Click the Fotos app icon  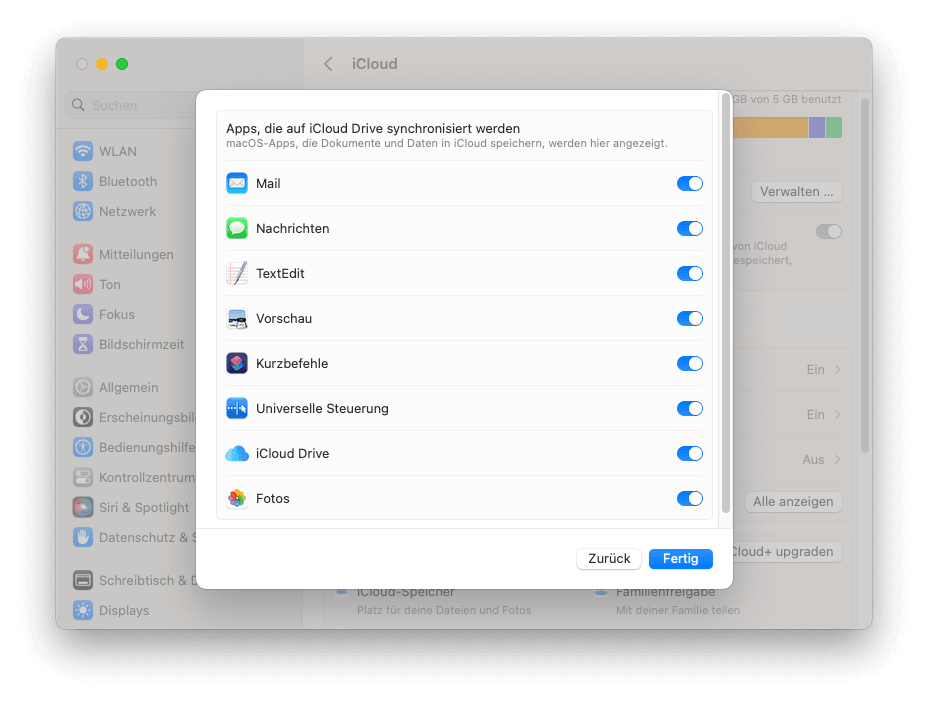(237, 498)
